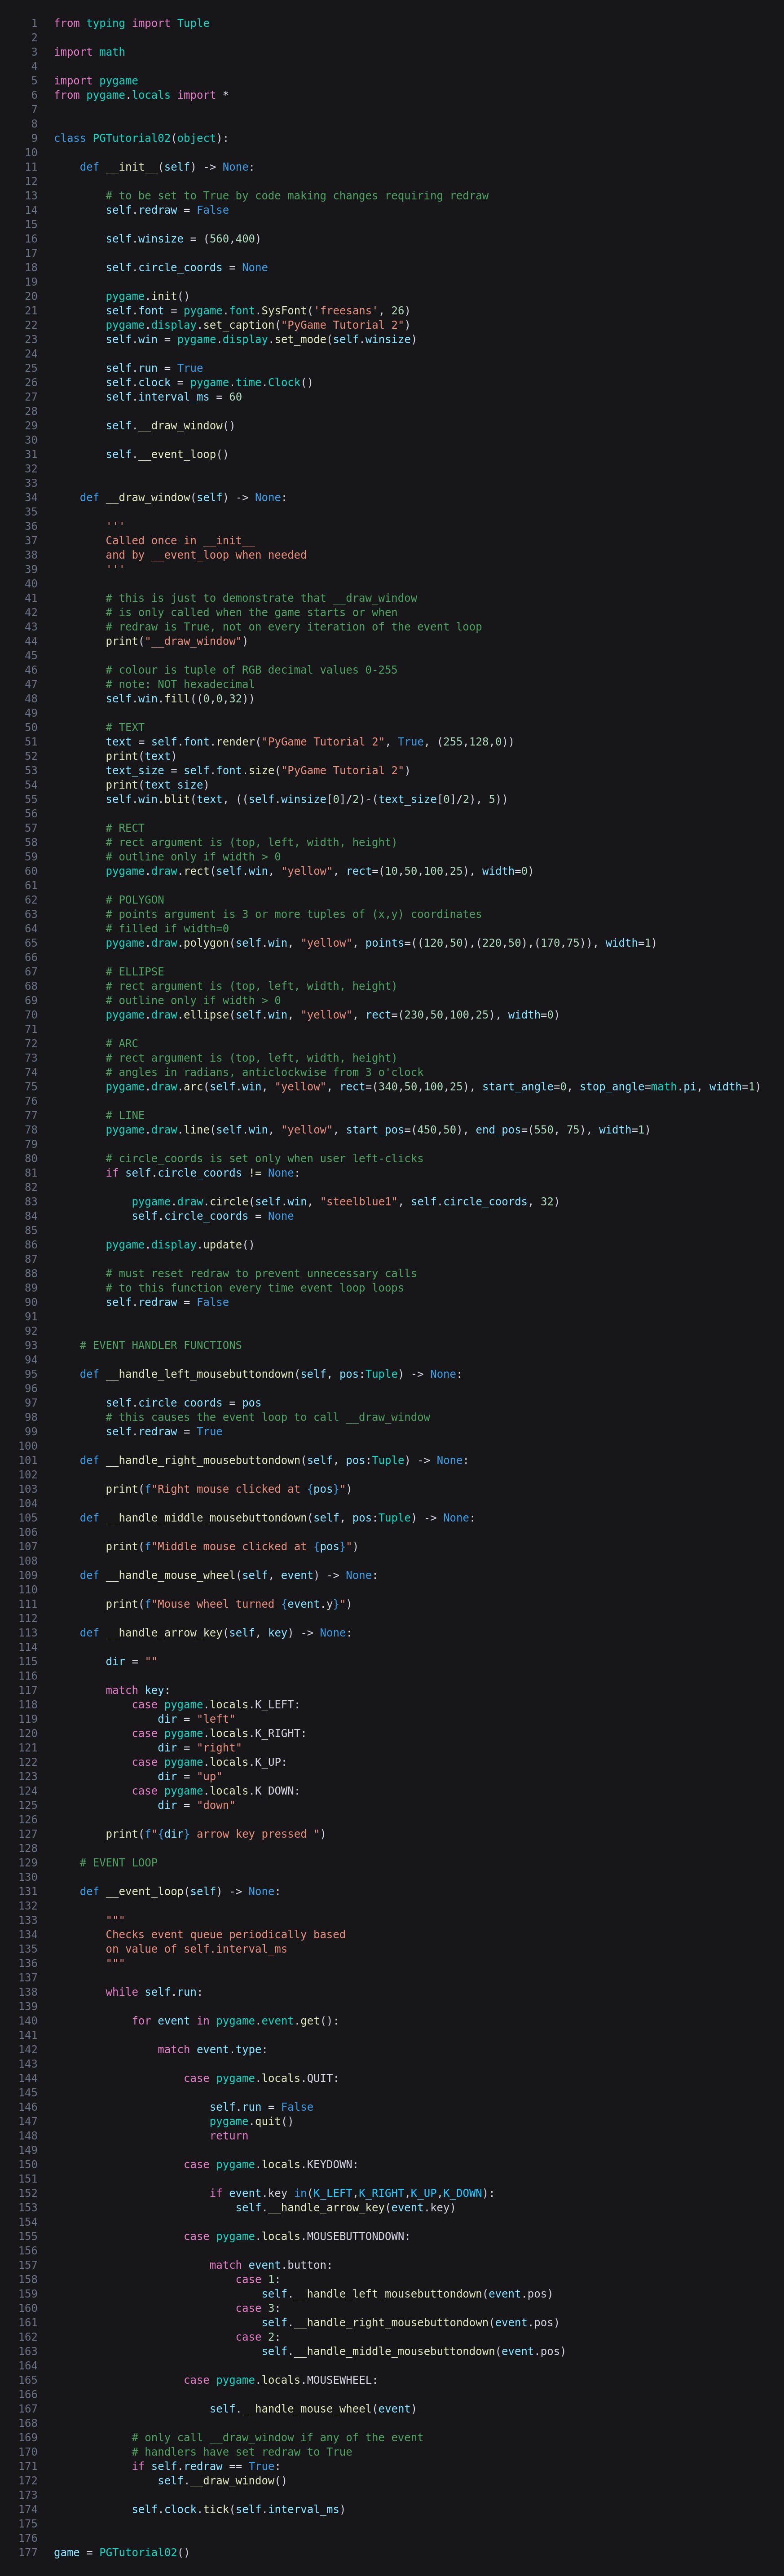Screen dimensions: 784x2576
Task: Click the pygame.display.update() call
Action: [x=180, y=1244]
